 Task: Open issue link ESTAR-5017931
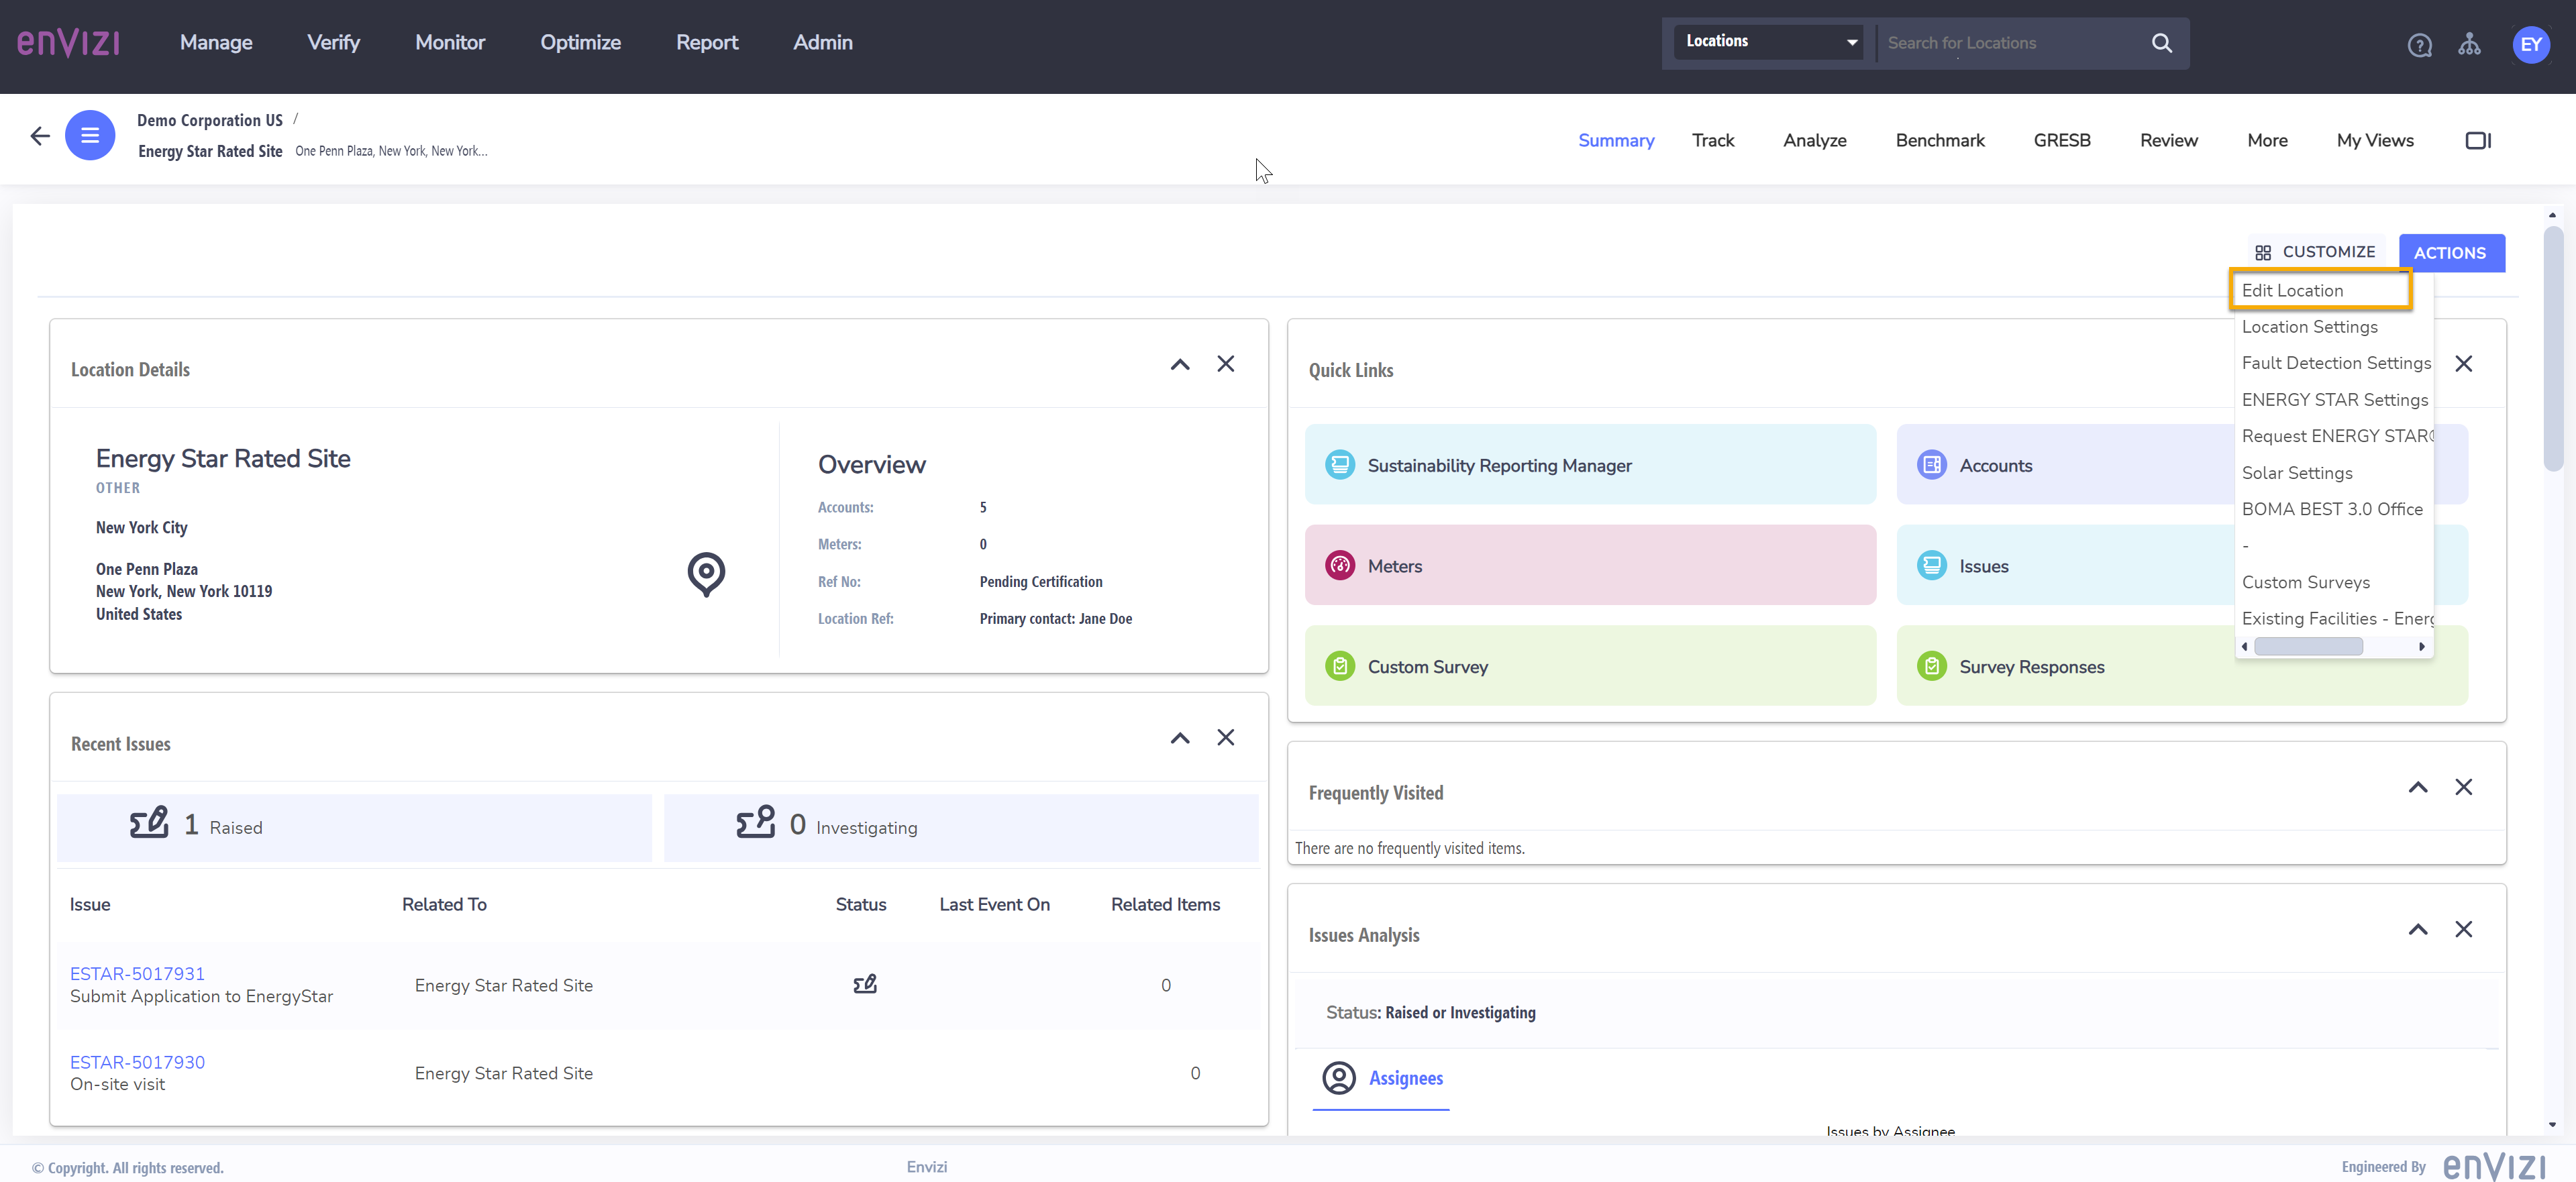[x=137, y=973]
